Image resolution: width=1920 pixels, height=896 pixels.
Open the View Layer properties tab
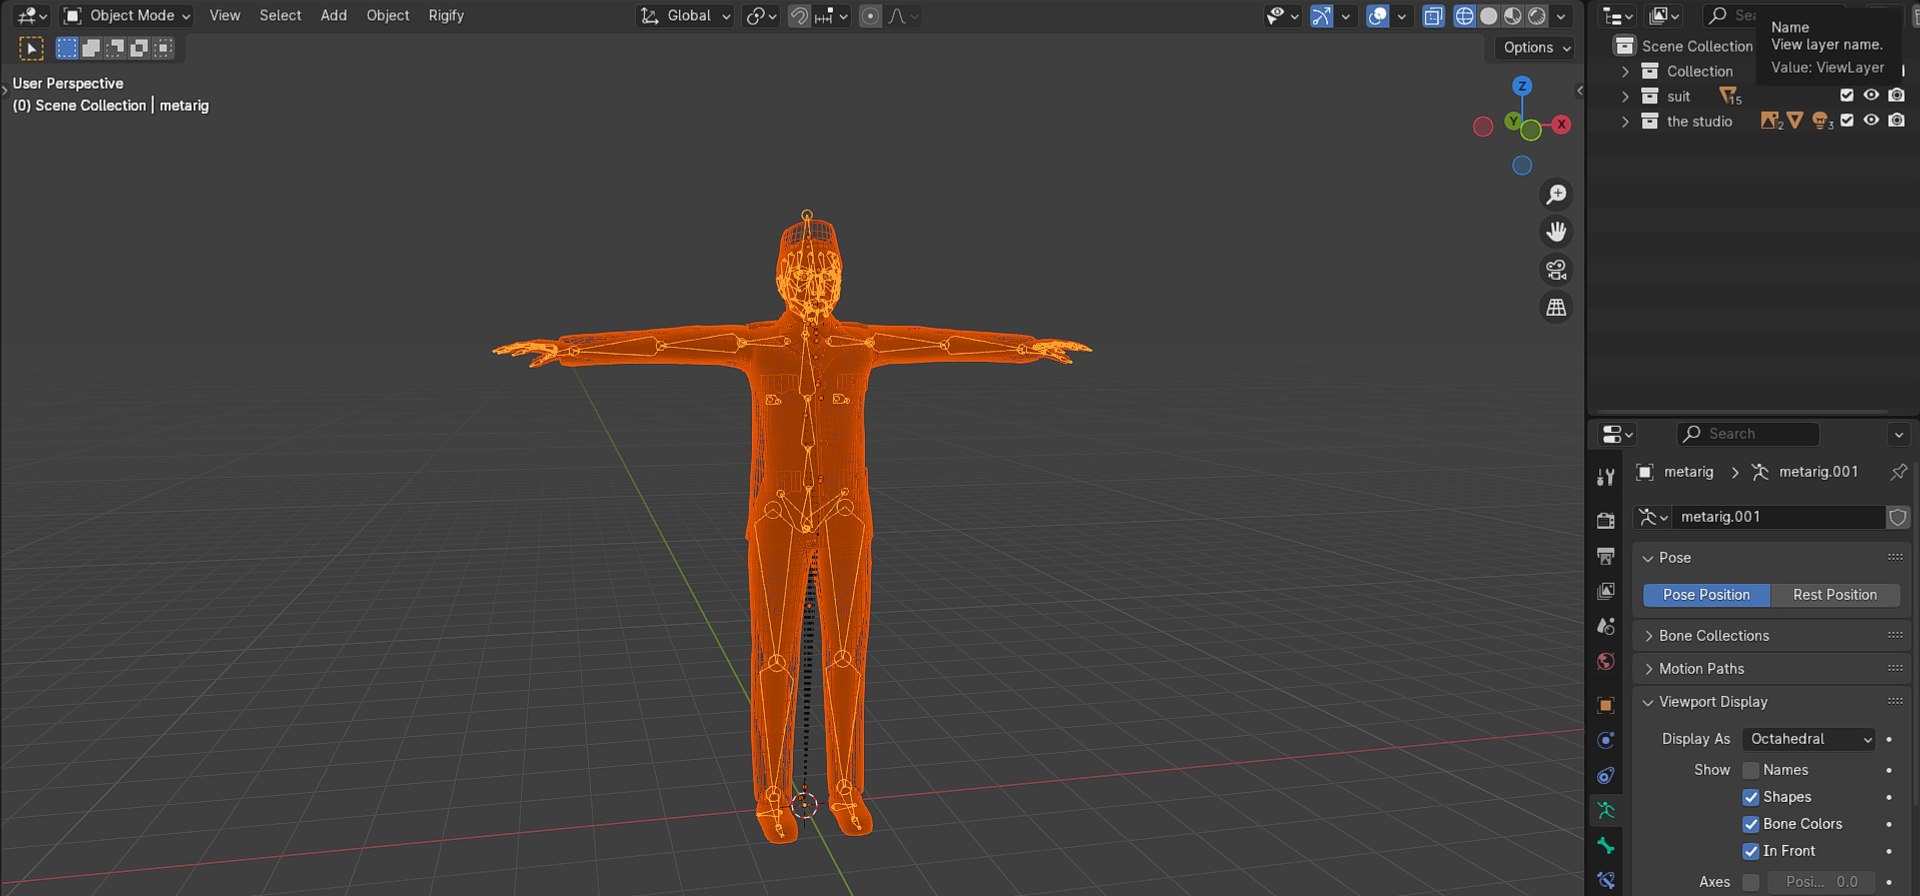[1606, 591]
